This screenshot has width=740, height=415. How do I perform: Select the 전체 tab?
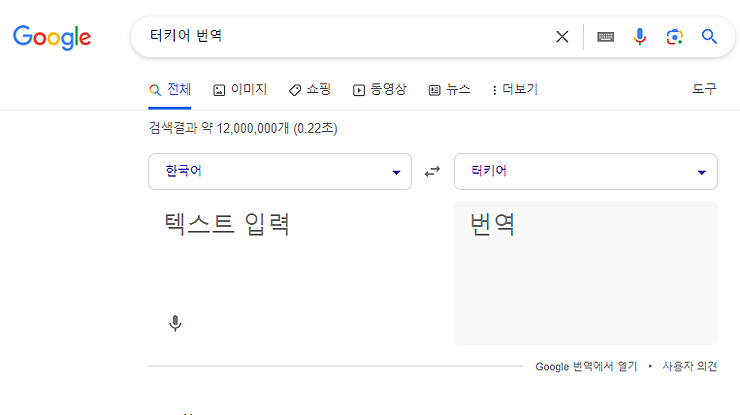click(170, 89)
